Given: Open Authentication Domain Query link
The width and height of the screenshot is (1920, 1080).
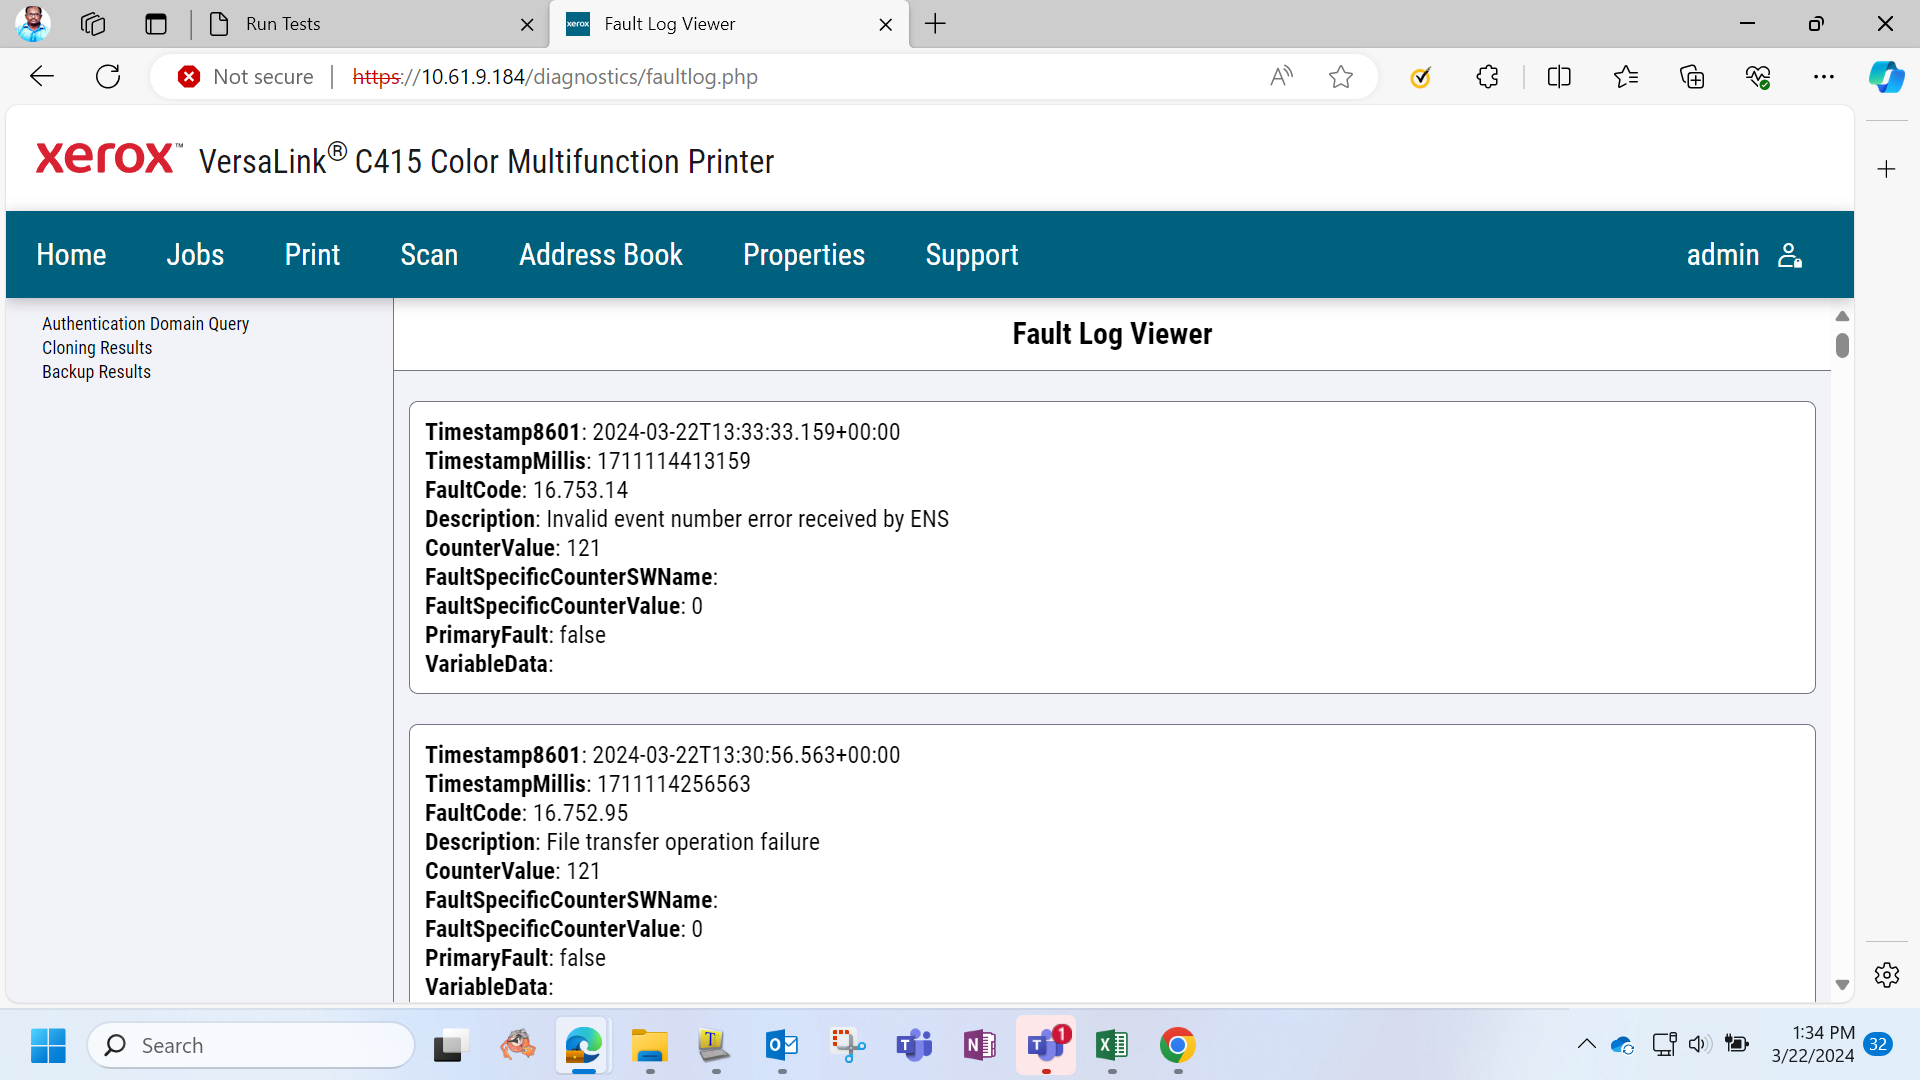Looking at the screenshot, I should [146, 324].
